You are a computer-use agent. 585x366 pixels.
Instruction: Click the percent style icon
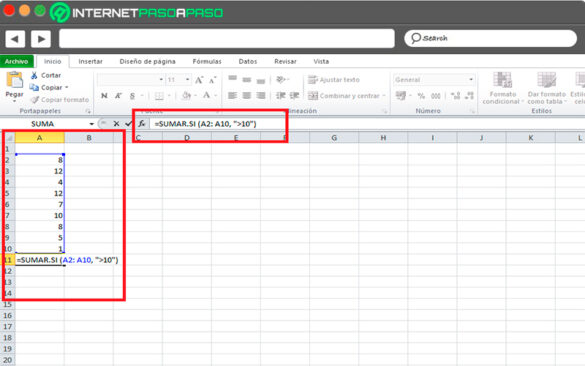click(421, 96)
